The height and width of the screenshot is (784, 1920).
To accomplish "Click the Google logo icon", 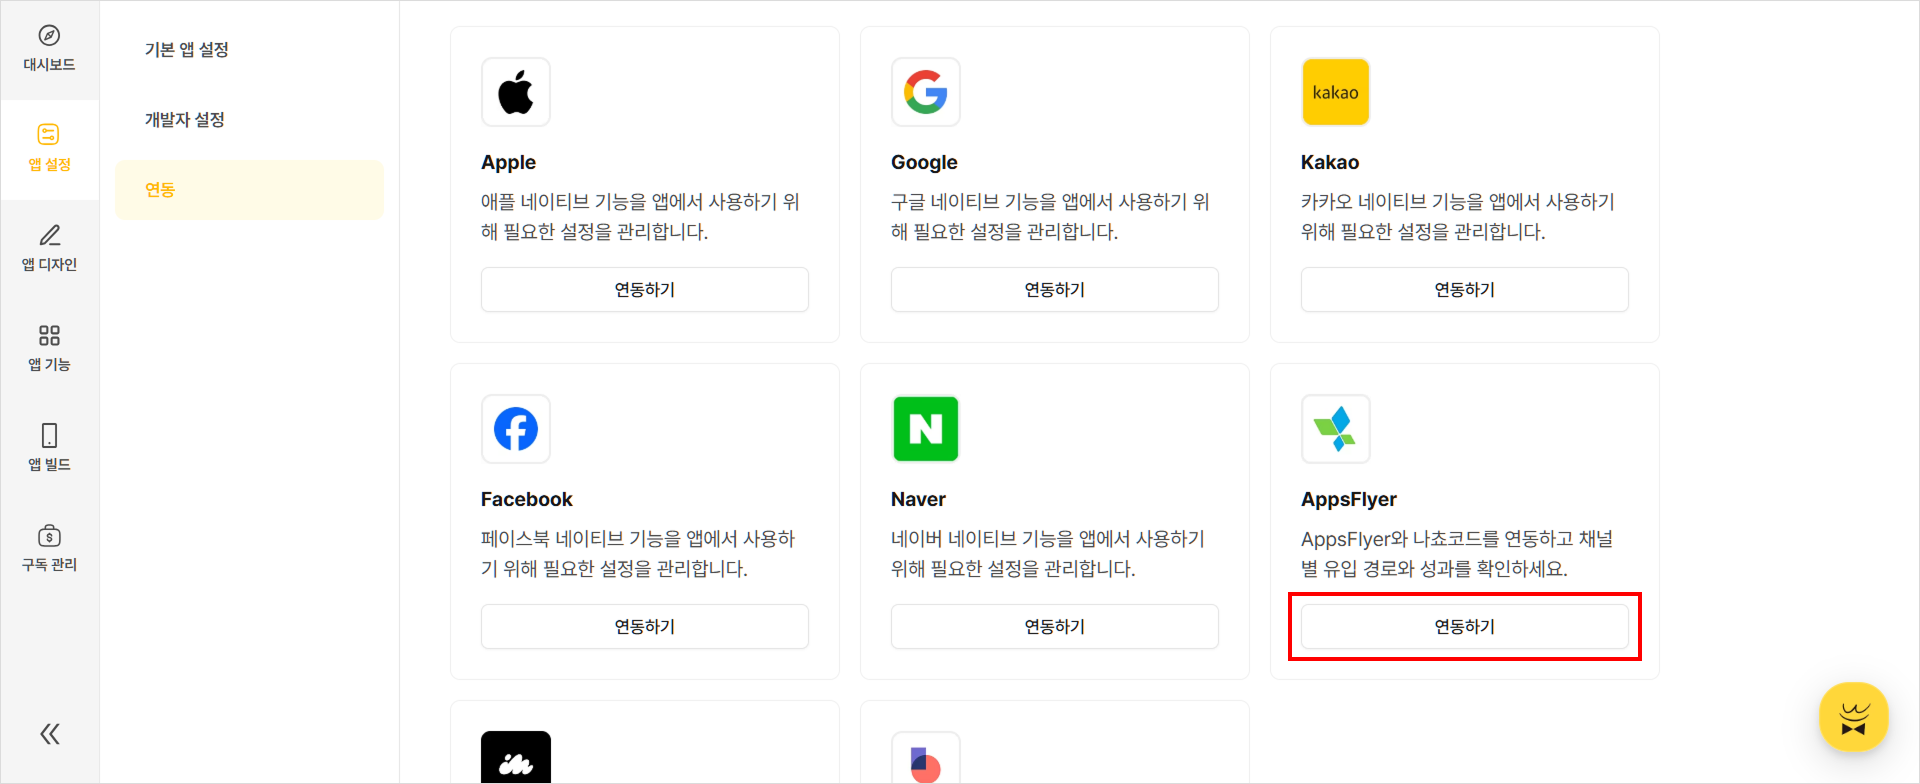I will tap(926, 92).
